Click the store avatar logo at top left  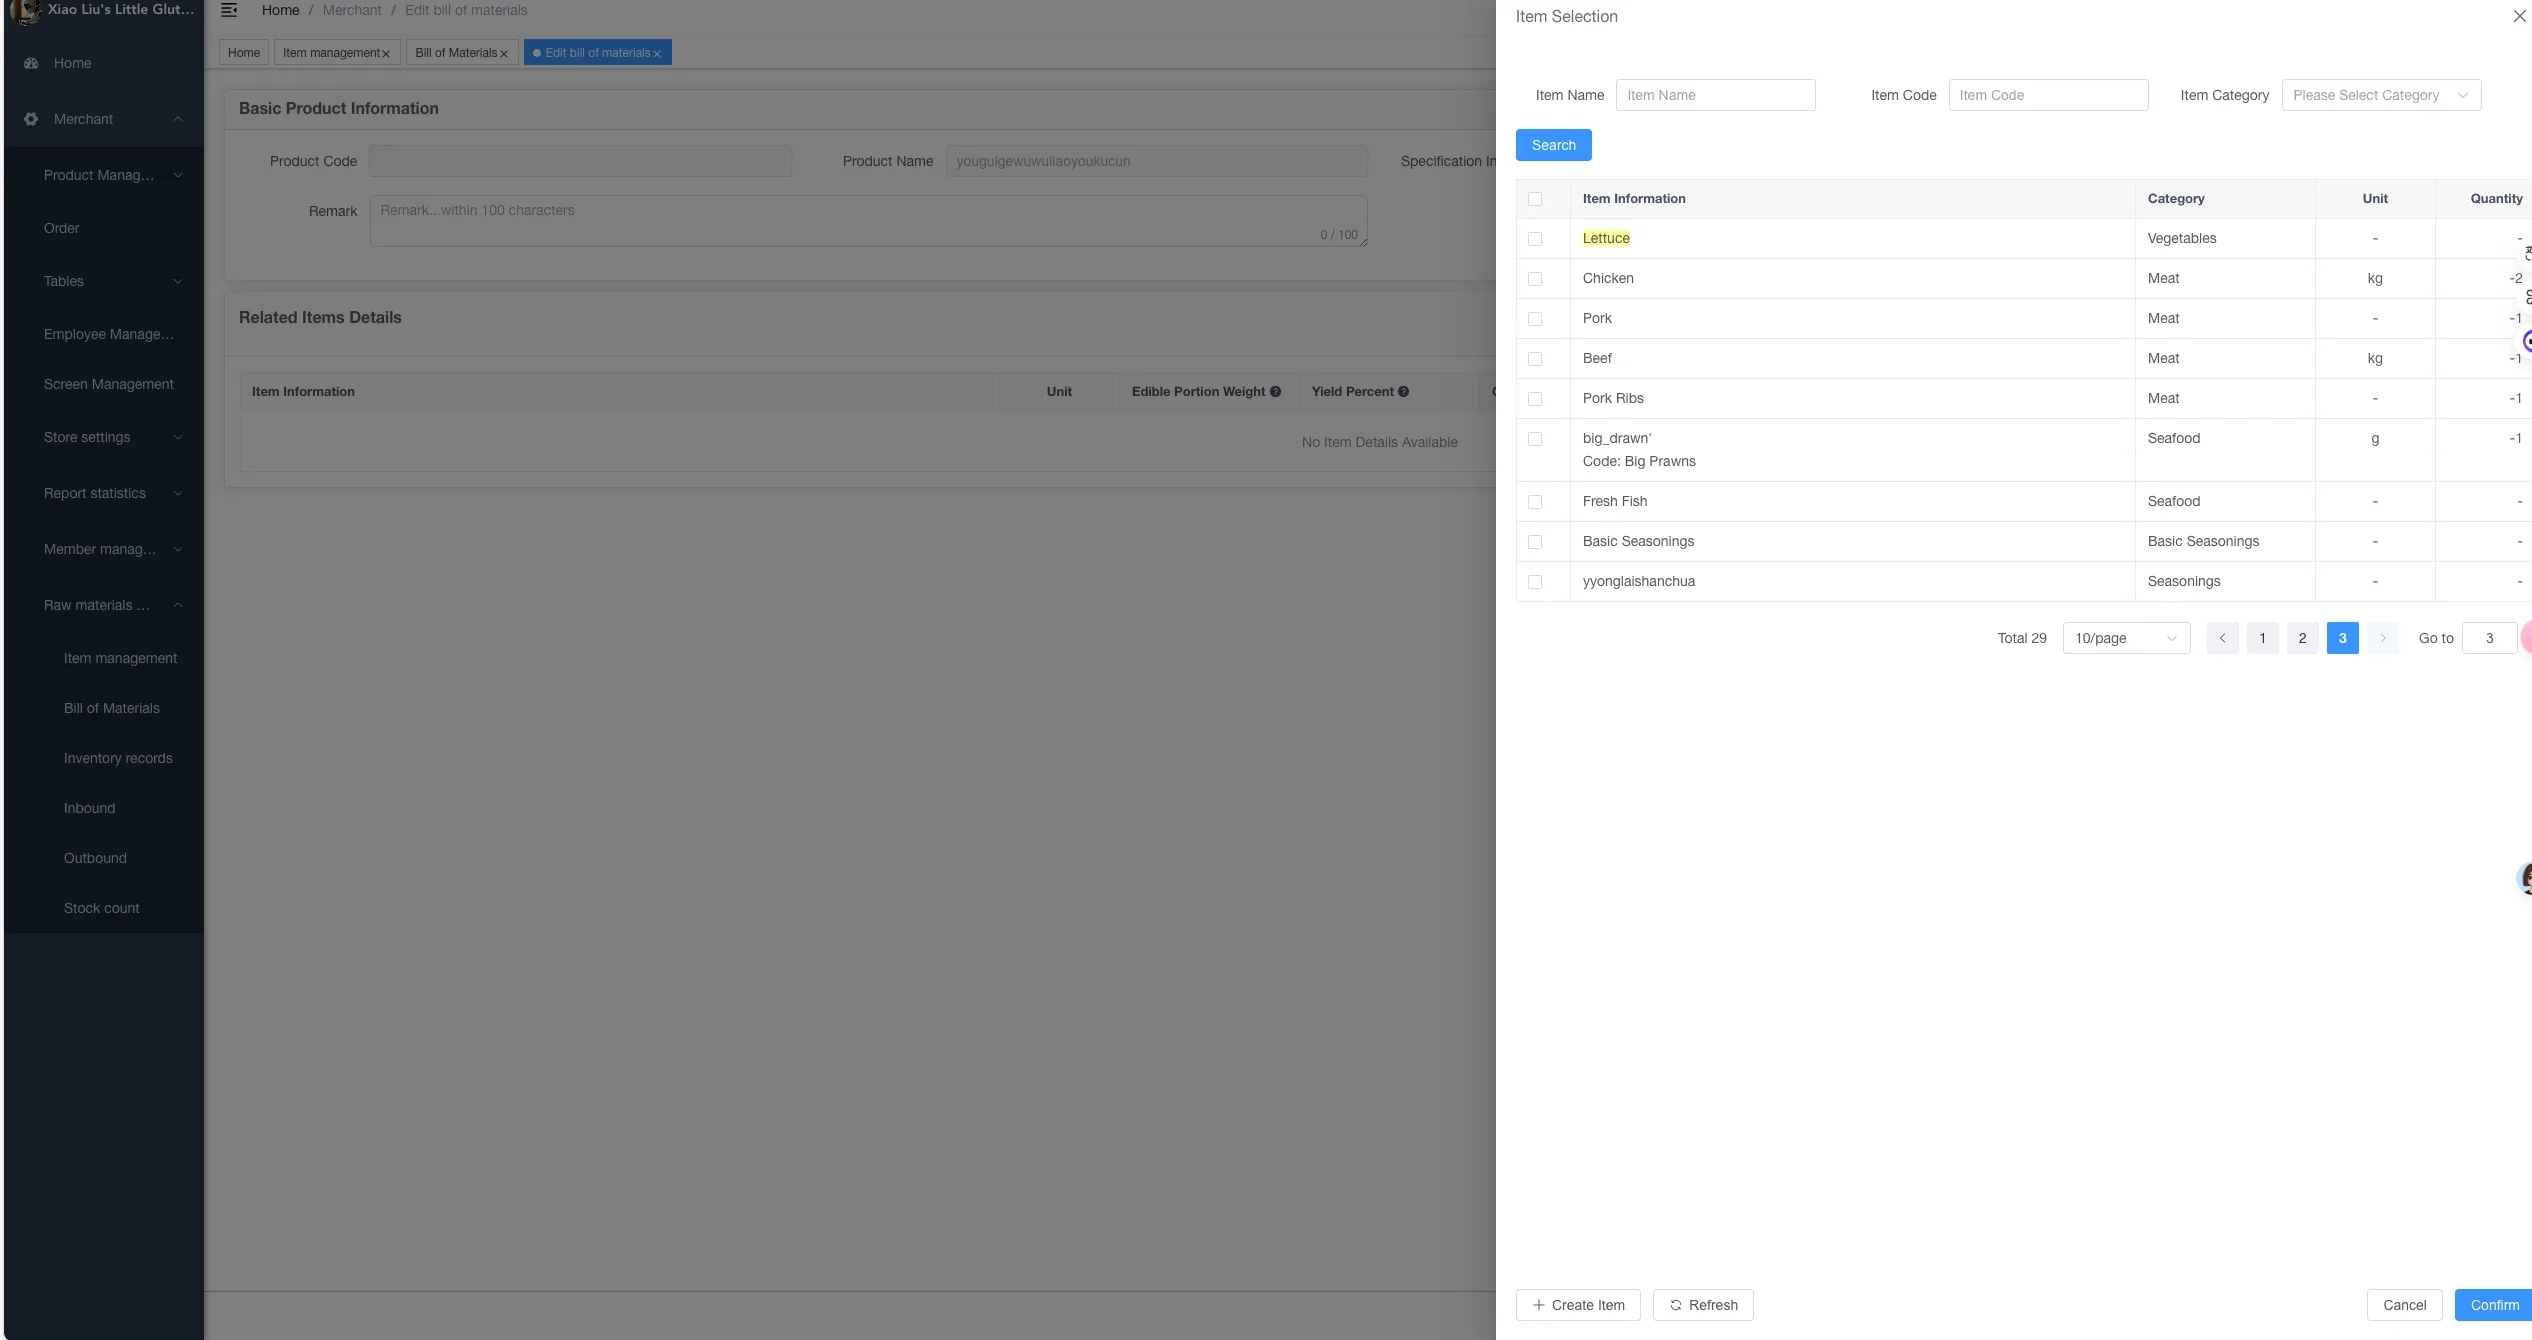pos(25,11)
